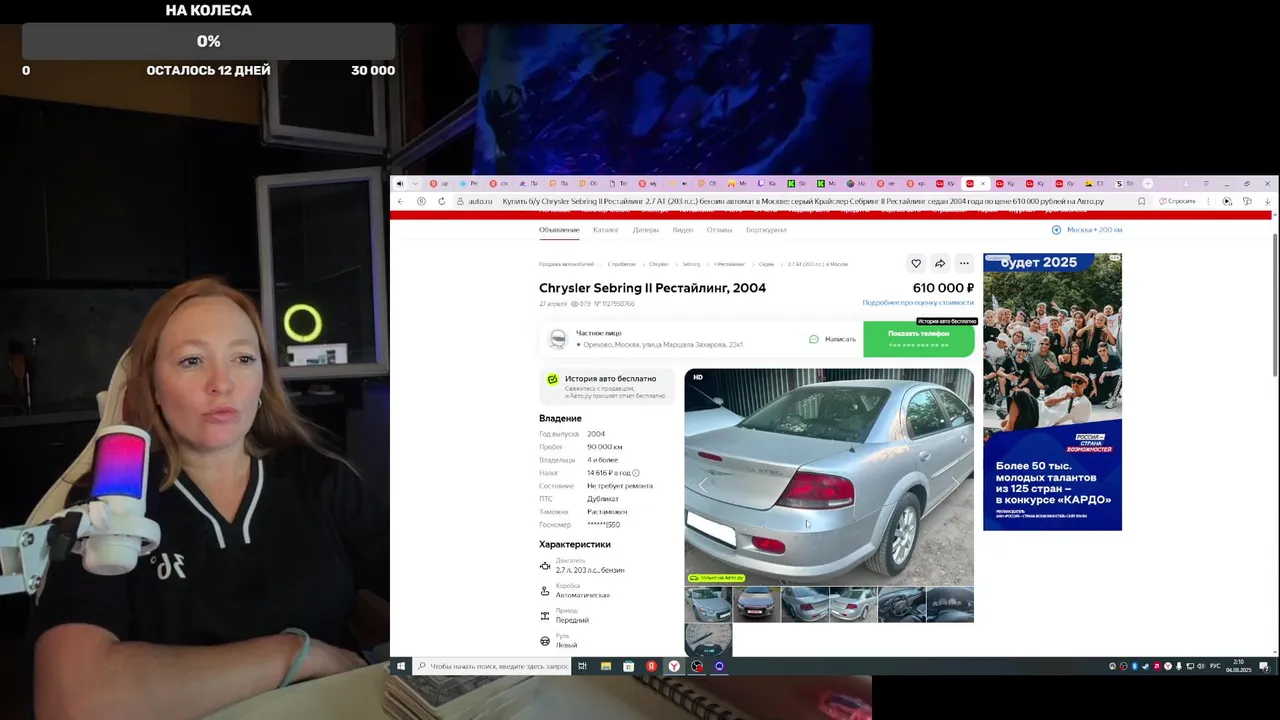This screenshot has width=1280, height=720.
Task: Click the tax info icon beside 14 616 ₽
Action: [x=636, y=473]
